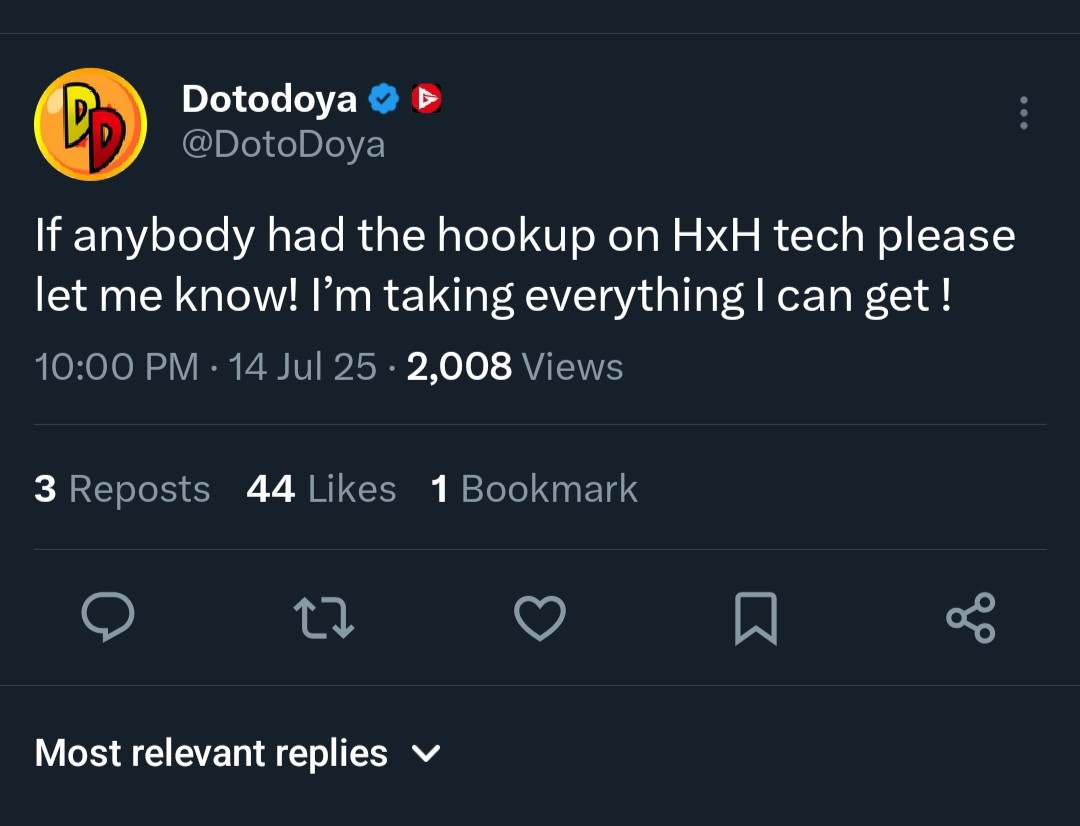Image resolution: width=1080 pixels, height=826 pixels.
Task: Repost this tweet with the arrows icon
Action: [324, 617]
